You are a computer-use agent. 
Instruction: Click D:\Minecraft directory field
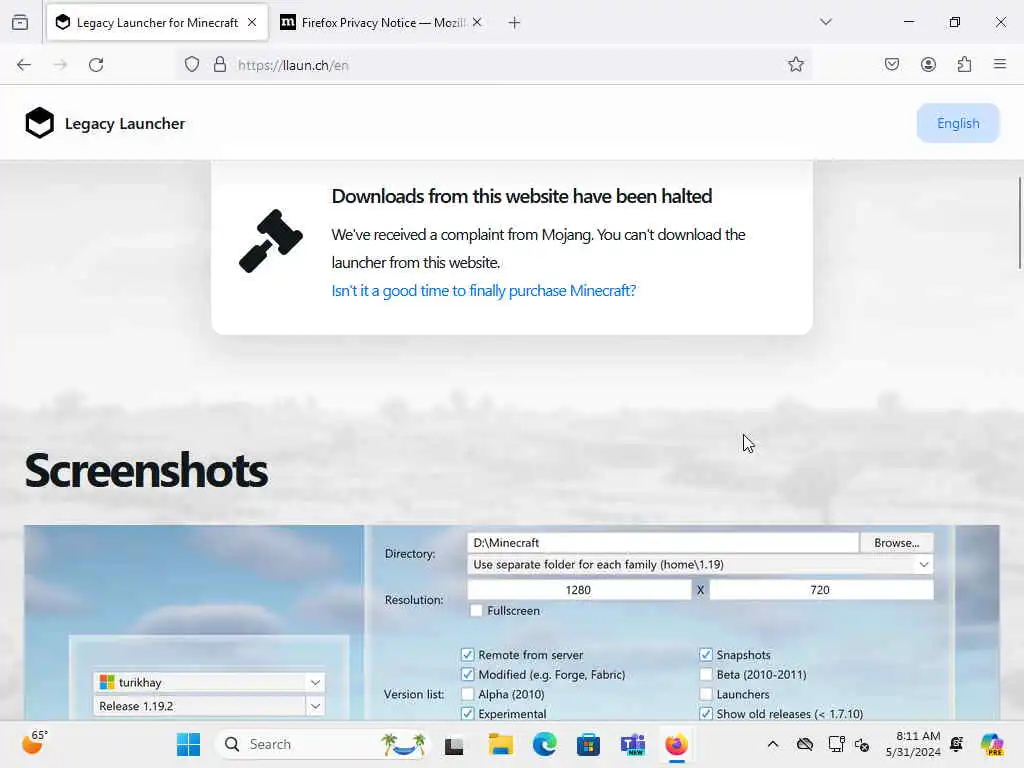click(x=662, y=543)
